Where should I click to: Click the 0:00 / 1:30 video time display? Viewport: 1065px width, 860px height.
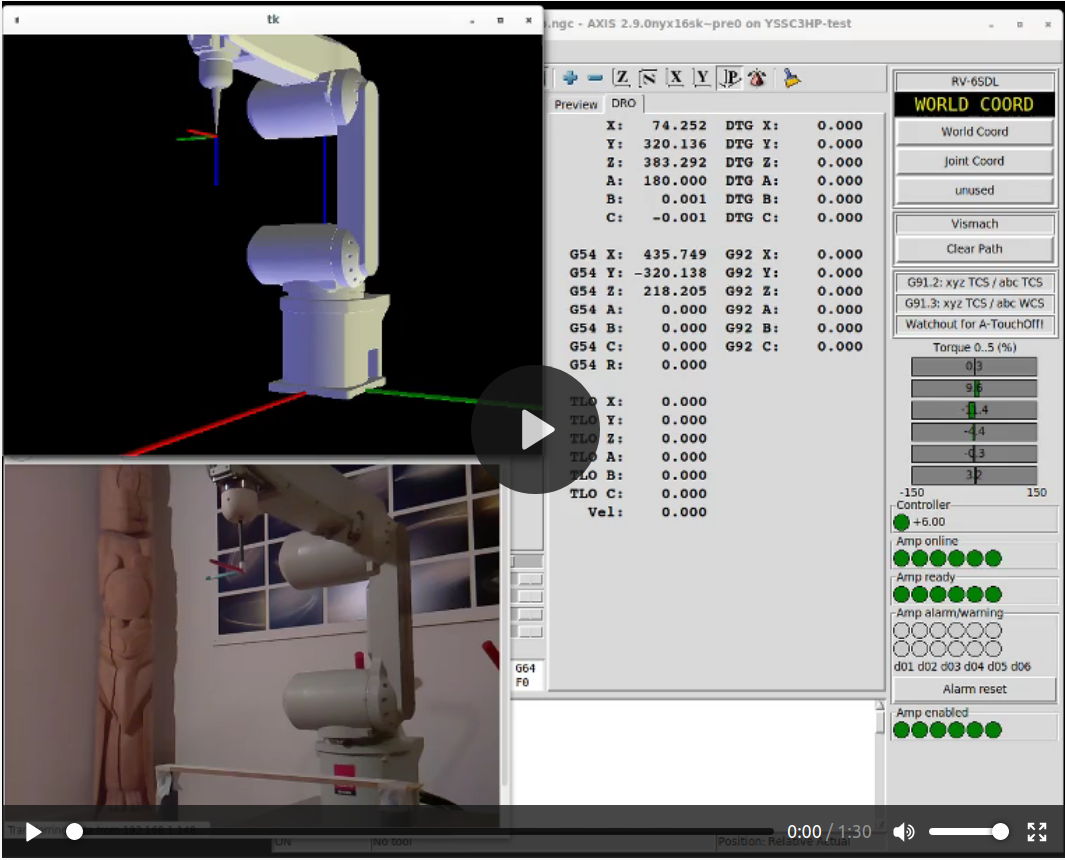pos(829,832)
